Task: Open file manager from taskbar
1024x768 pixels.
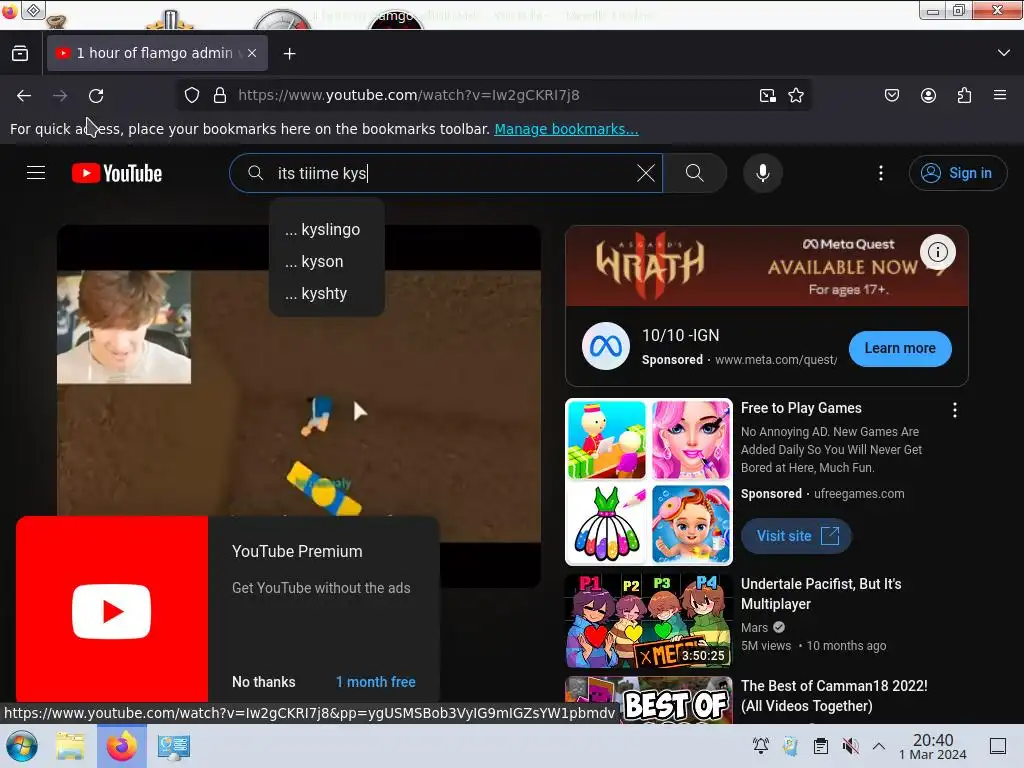Action: [70, 746]
